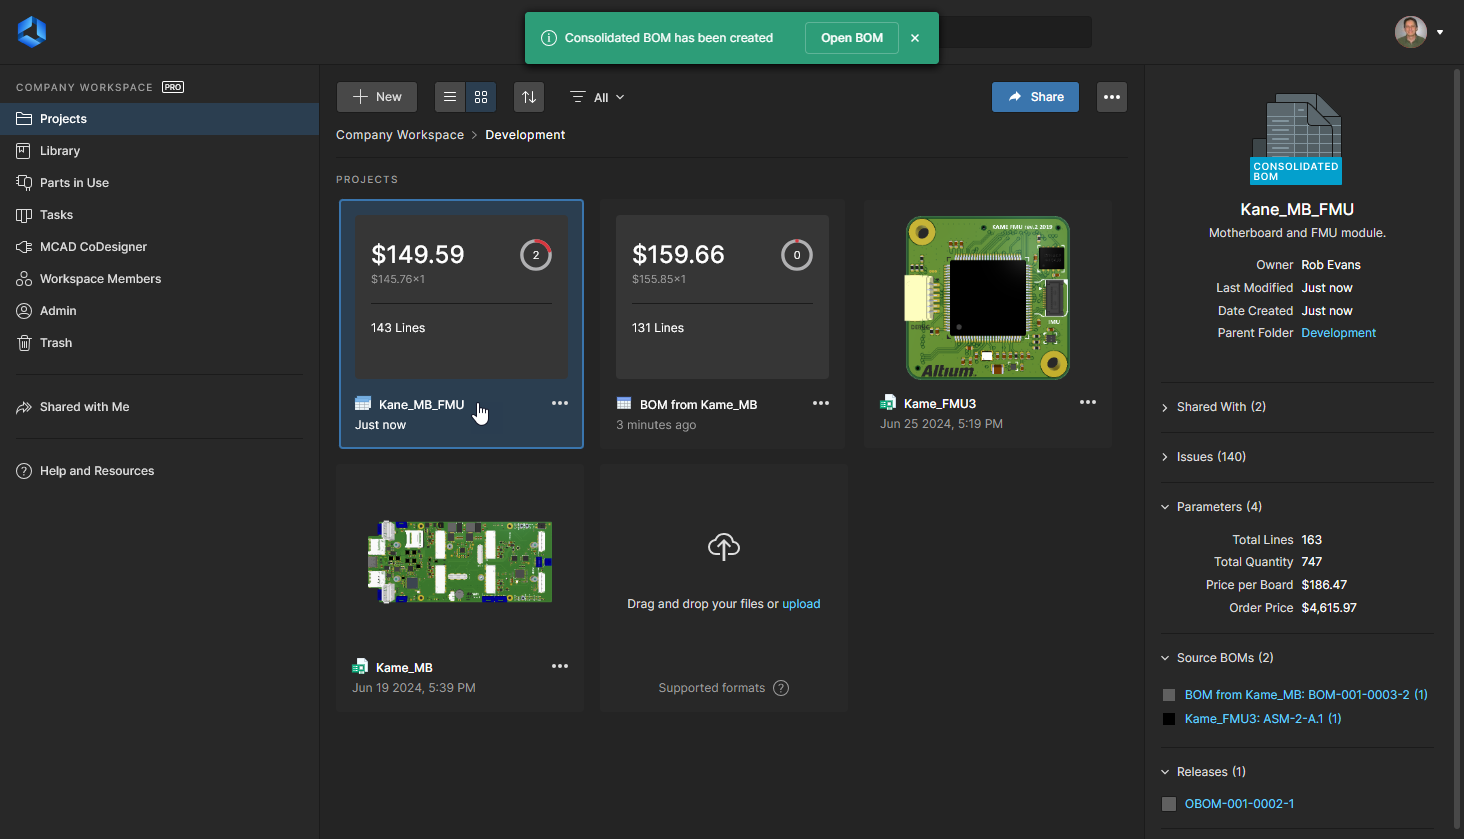Click the Order Price value $4,615.97
Screen dimensions: 1464x839
point(1329,608)
